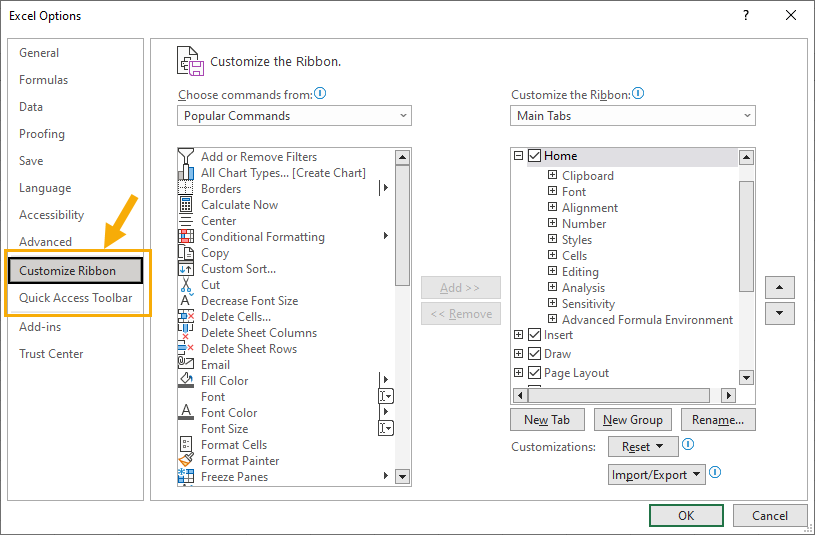Select the Font Size command row

point(286,428)
